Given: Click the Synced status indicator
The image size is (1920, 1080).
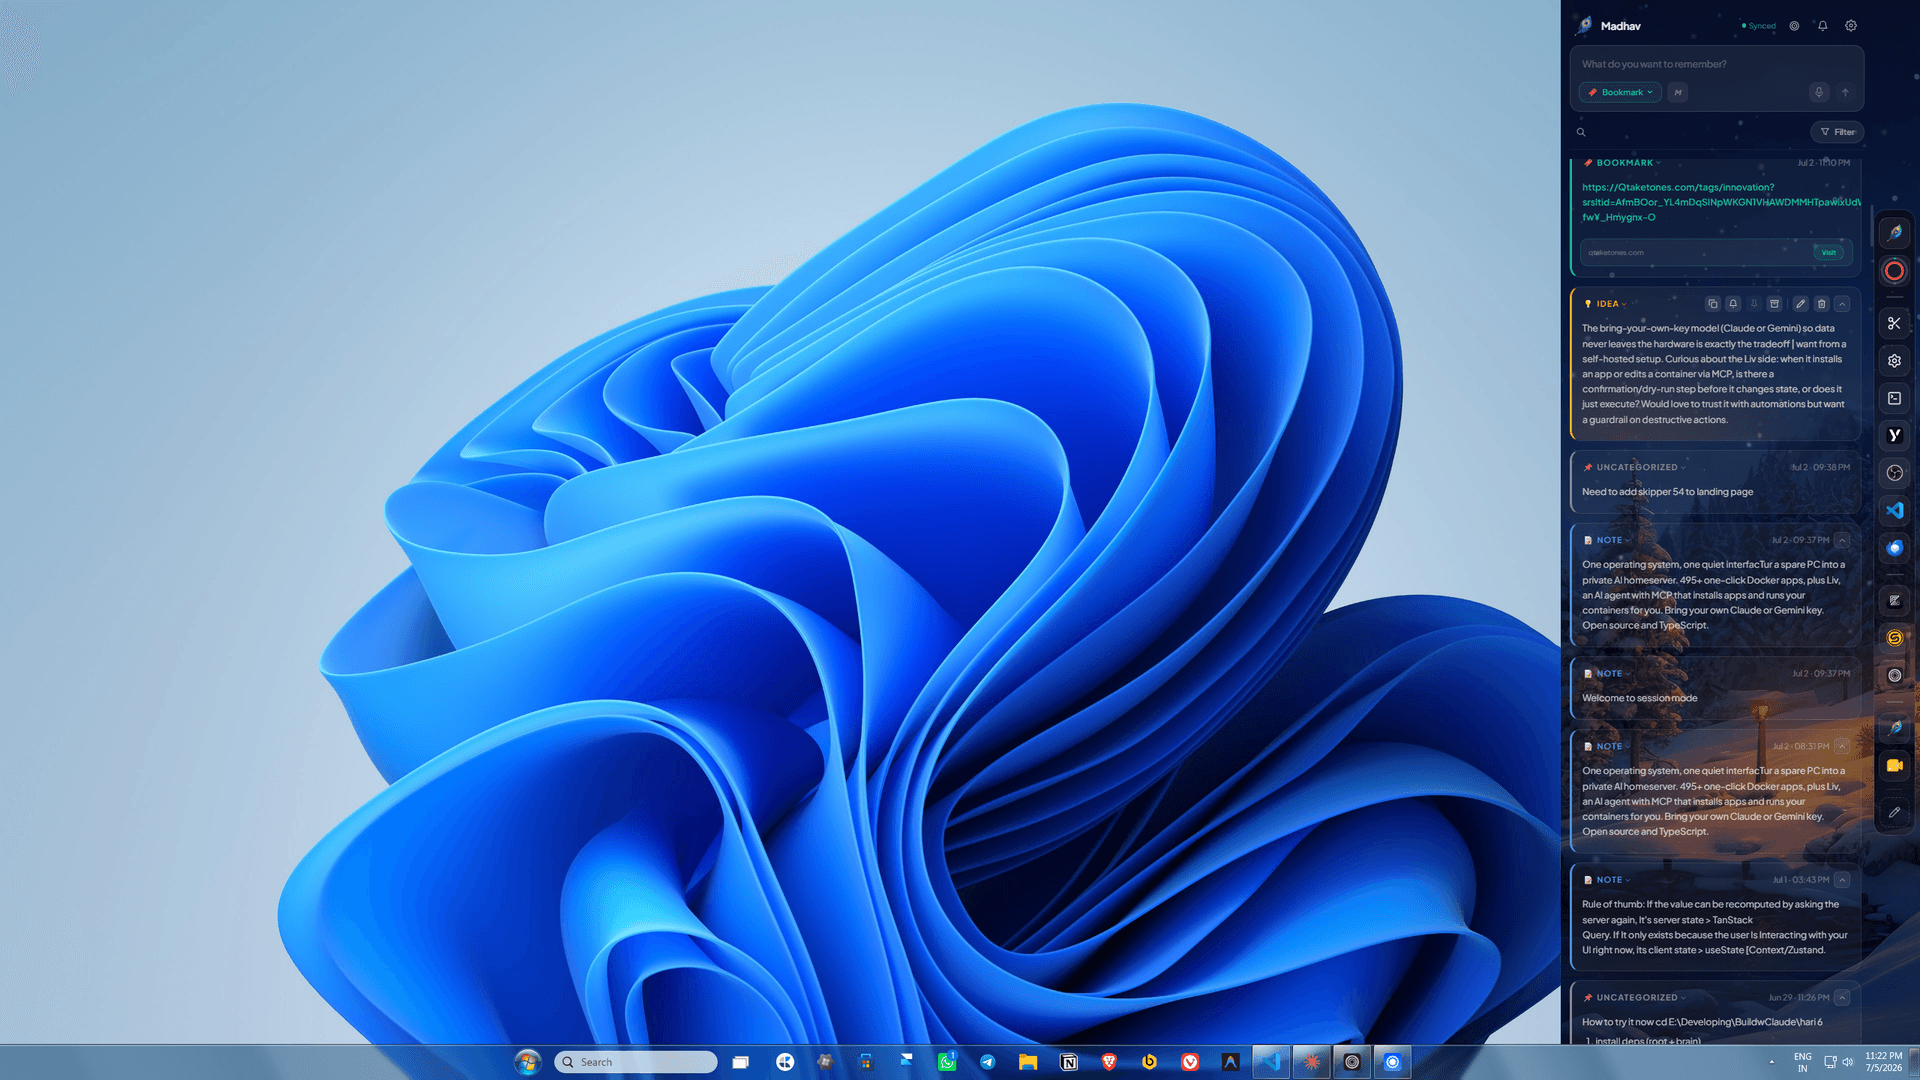Looking at the screenshot, I should (1759, 26).
